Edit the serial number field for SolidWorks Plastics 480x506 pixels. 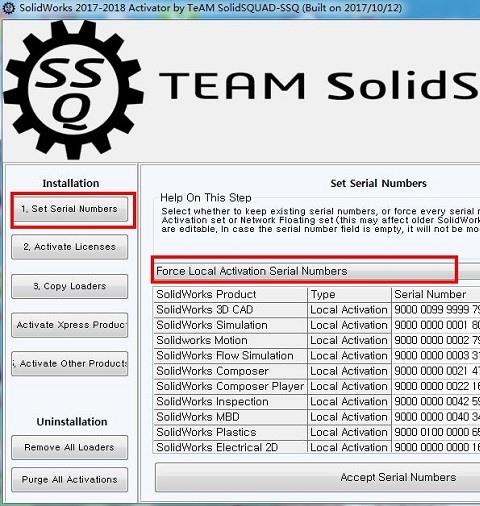[x=436, y=433]
